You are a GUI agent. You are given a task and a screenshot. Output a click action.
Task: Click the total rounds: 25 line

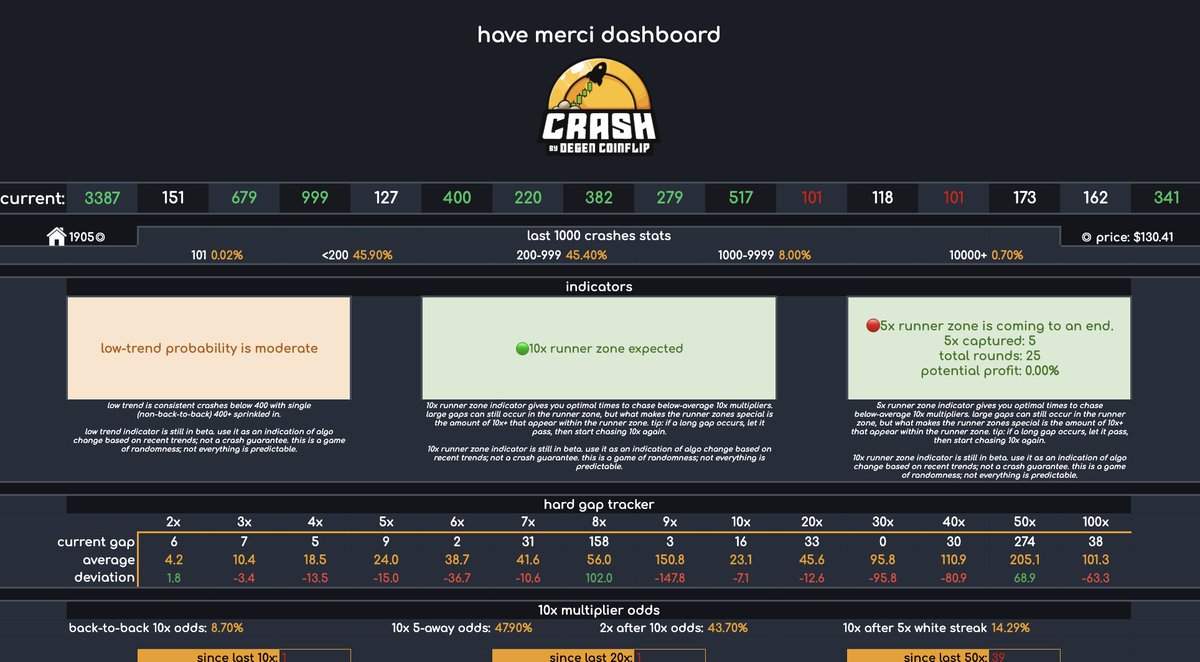(x=989, y=356)
